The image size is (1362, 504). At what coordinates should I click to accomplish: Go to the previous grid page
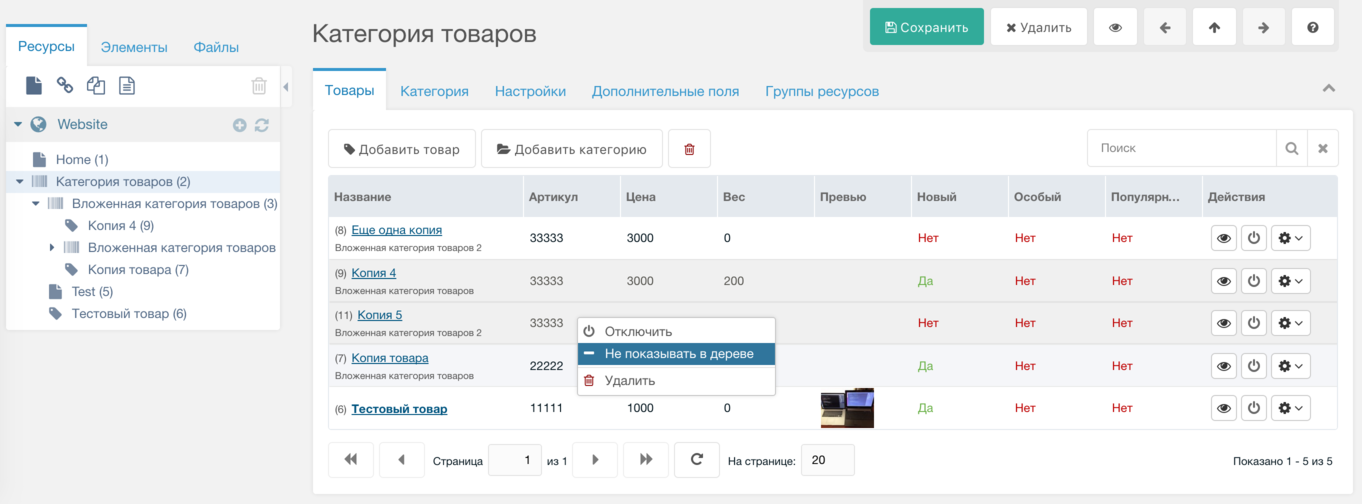tap(402, 460)
